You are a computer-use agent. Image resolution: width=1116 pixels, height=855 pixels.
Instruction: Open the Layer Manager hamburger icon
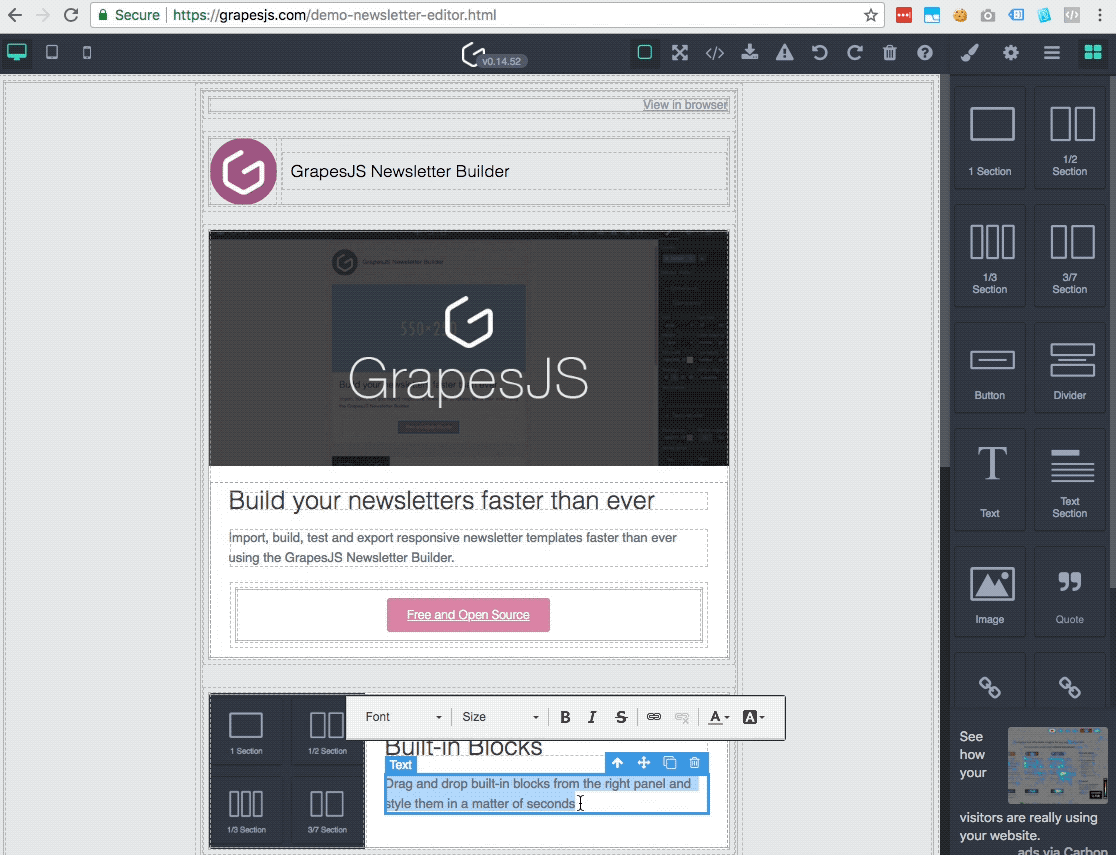[1051, 52]
